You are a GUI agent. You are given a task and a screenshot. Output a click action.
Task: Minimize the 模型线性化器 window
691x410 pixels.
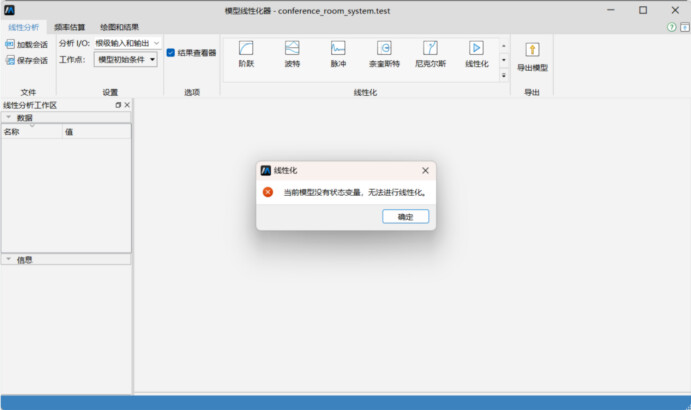point(611,10)
